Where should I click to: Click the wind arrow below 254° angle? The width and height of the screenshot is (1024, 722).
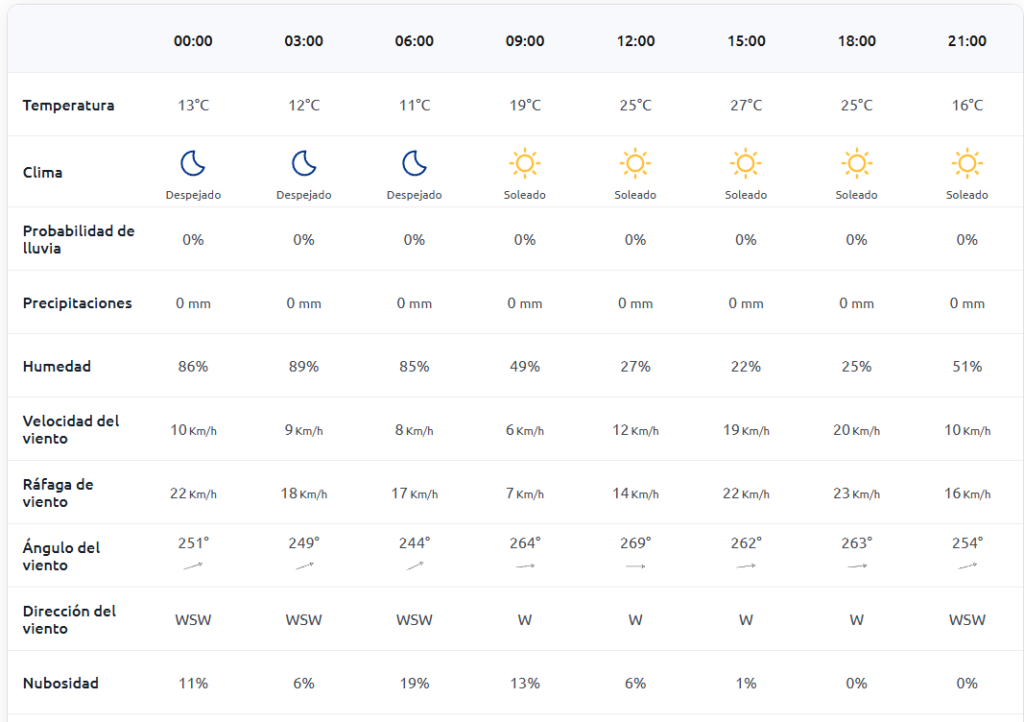pyautogui.click(x=967, y=566)
